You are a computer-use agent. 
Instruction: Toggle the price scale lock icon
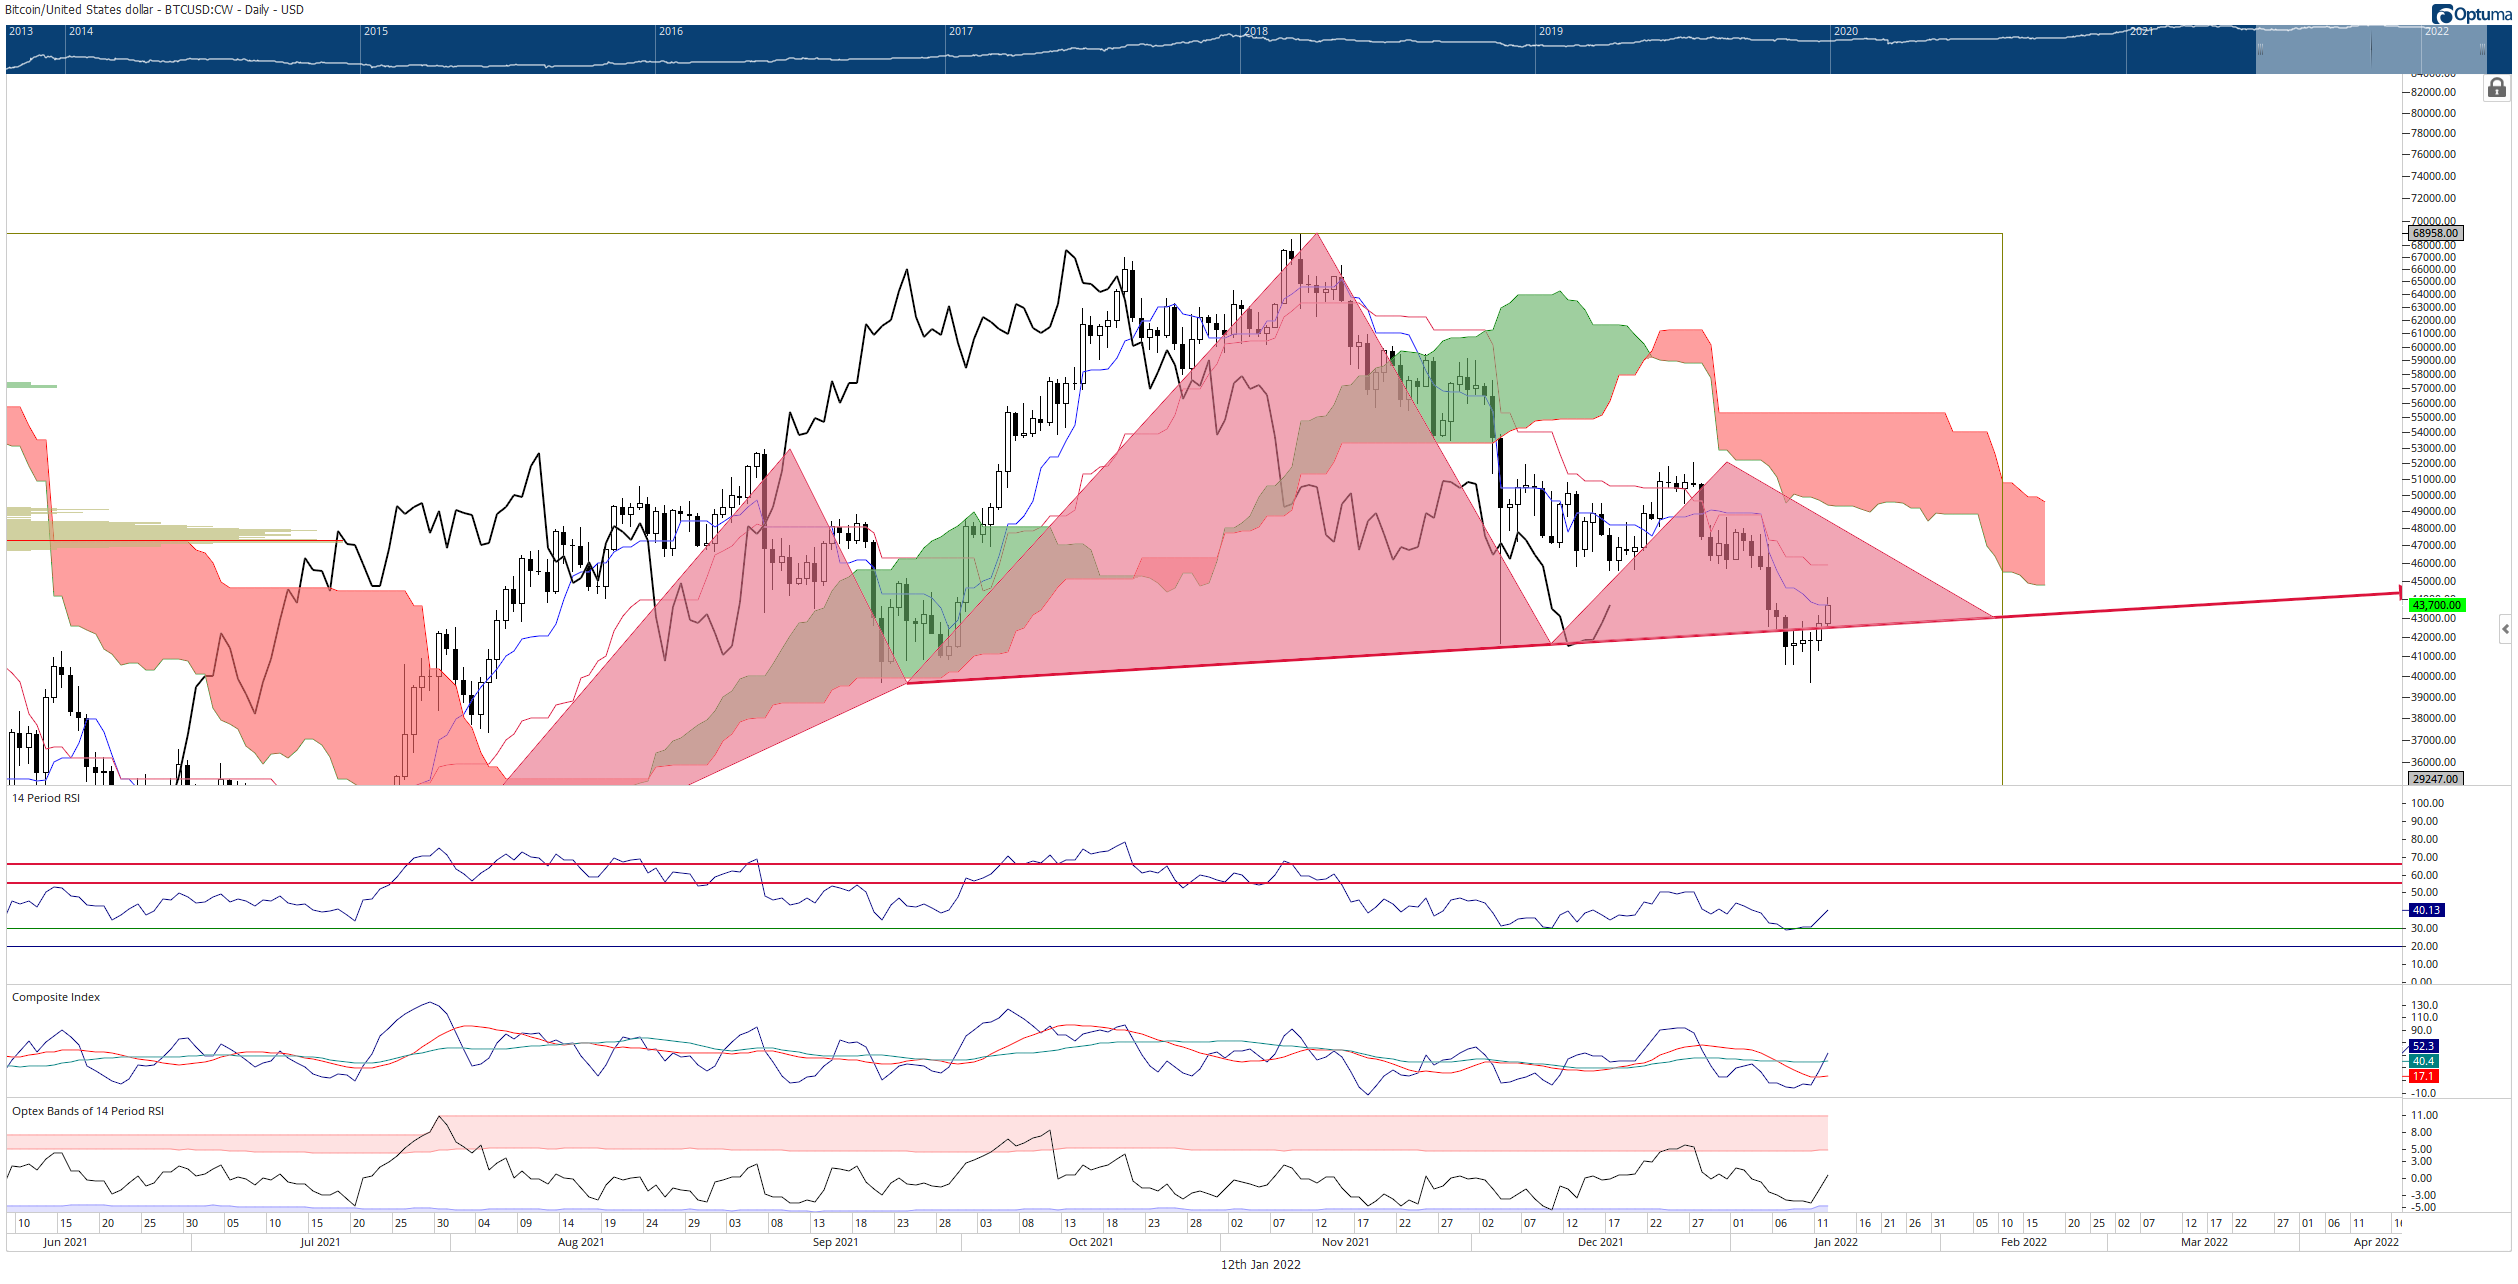click(x=2496, y=88)
